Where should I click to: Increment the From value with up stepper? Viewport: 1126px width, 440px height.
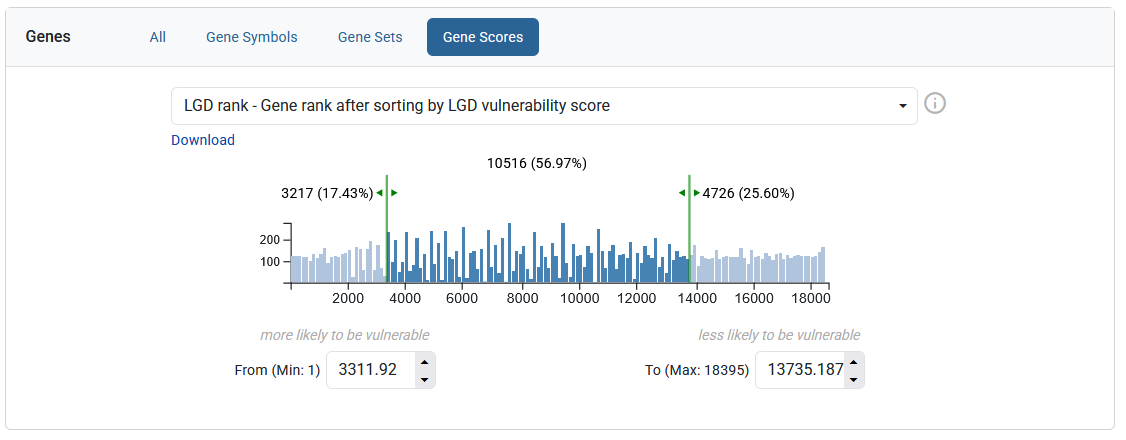click(424, 362)
